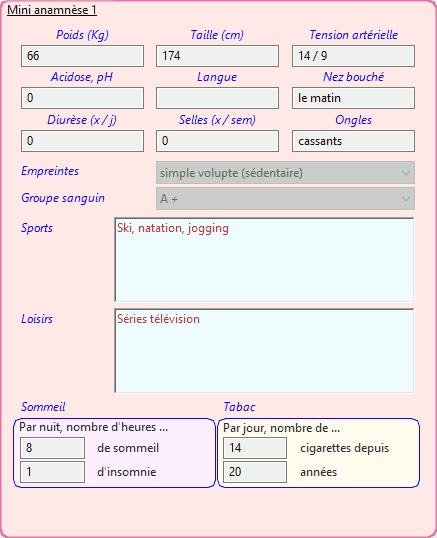
Task: Click the années of smoking field
Action: click(255, 472)
